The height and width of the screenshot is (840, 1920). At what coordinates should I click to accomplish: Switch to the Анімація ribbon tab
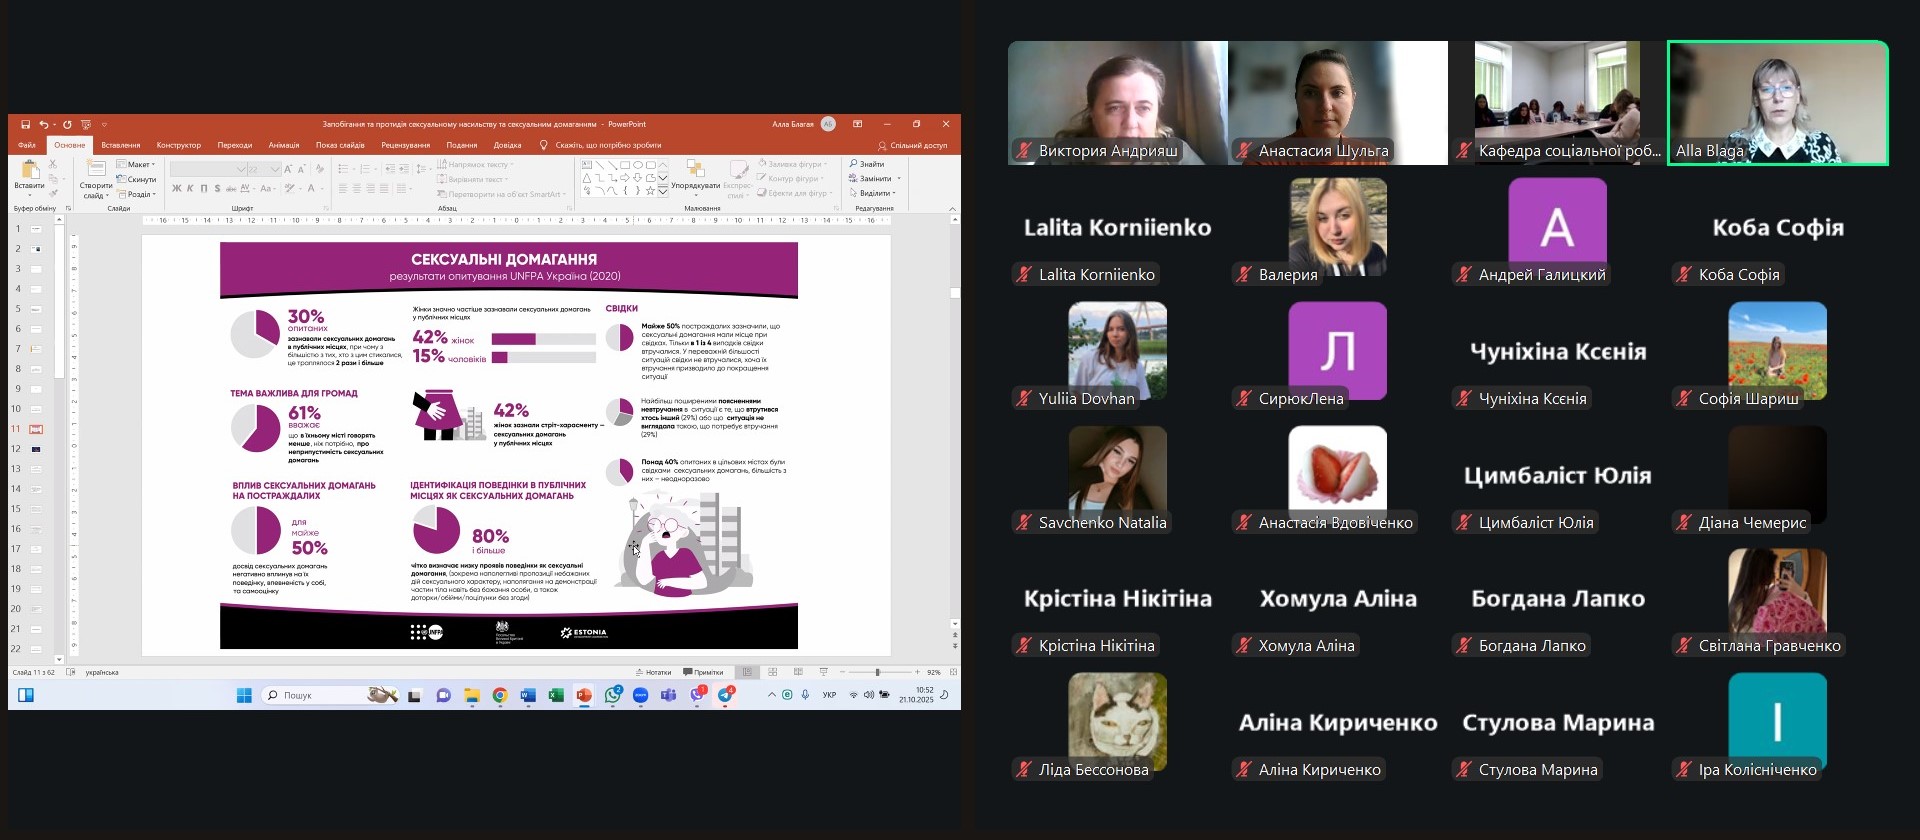284,145
